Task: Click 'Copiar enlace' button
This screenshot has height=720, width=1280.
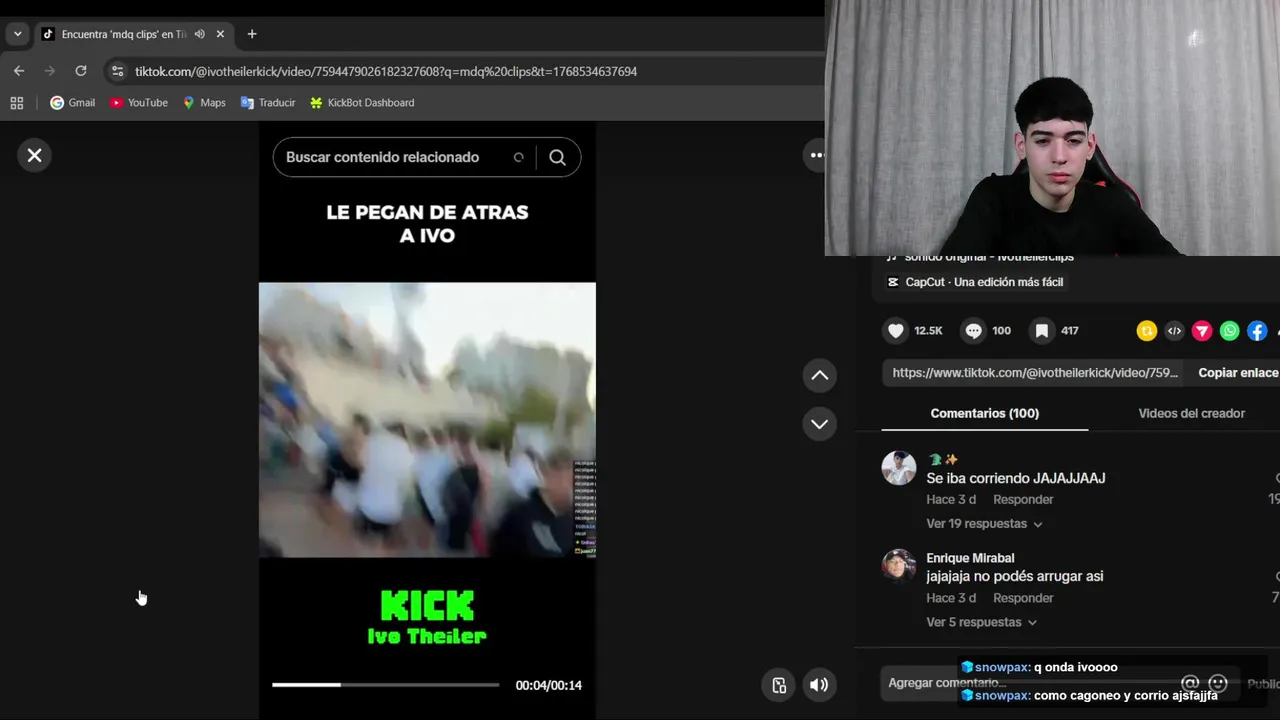Action: point(1238,373)
